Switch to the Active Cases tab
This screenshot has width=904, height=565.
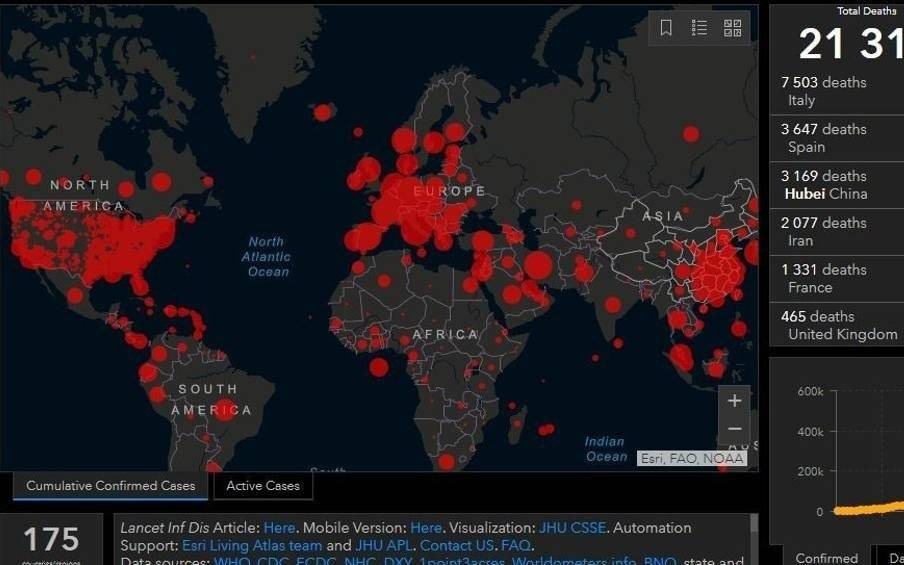tap(263, 486)
